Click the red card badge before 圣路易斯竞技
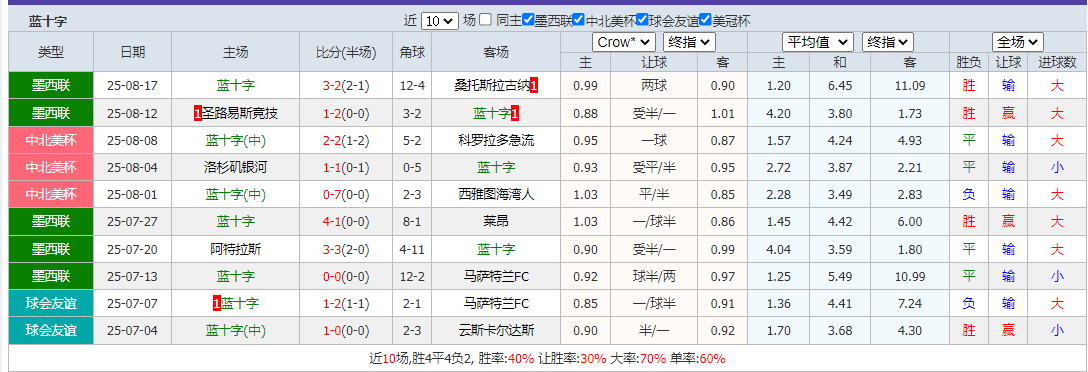 [x=198, y=114]
